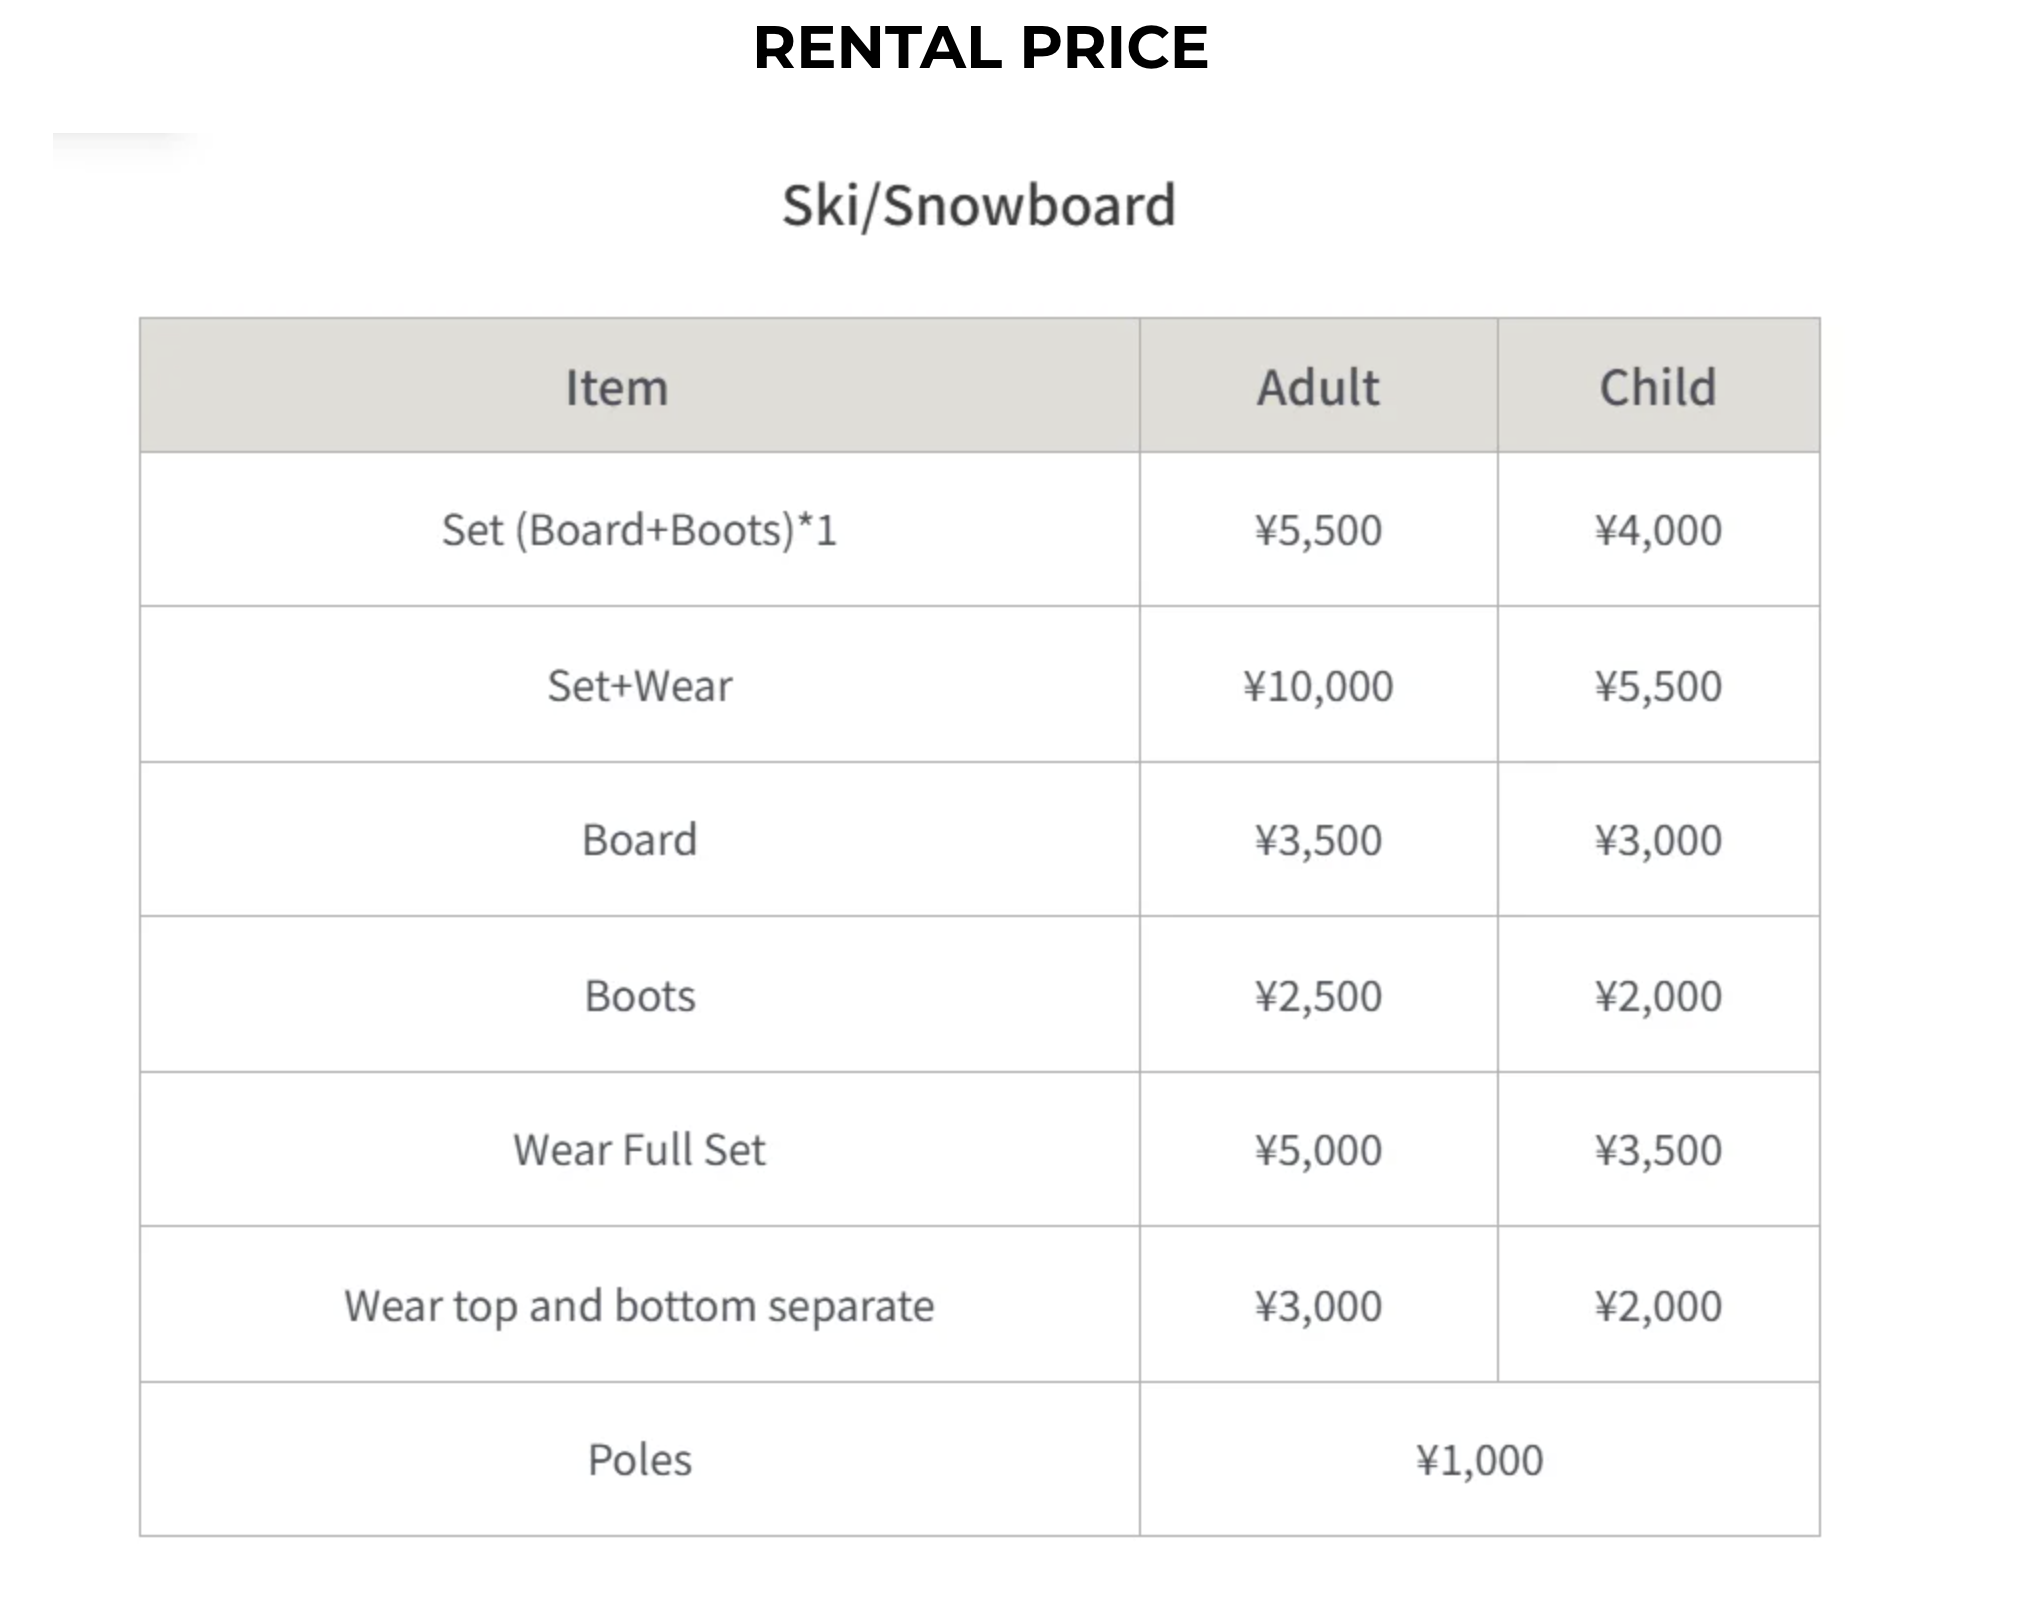Click the adult Set+Wear price ¥10,000
2018x1606 pixels.
click(x=1318, y=686)
